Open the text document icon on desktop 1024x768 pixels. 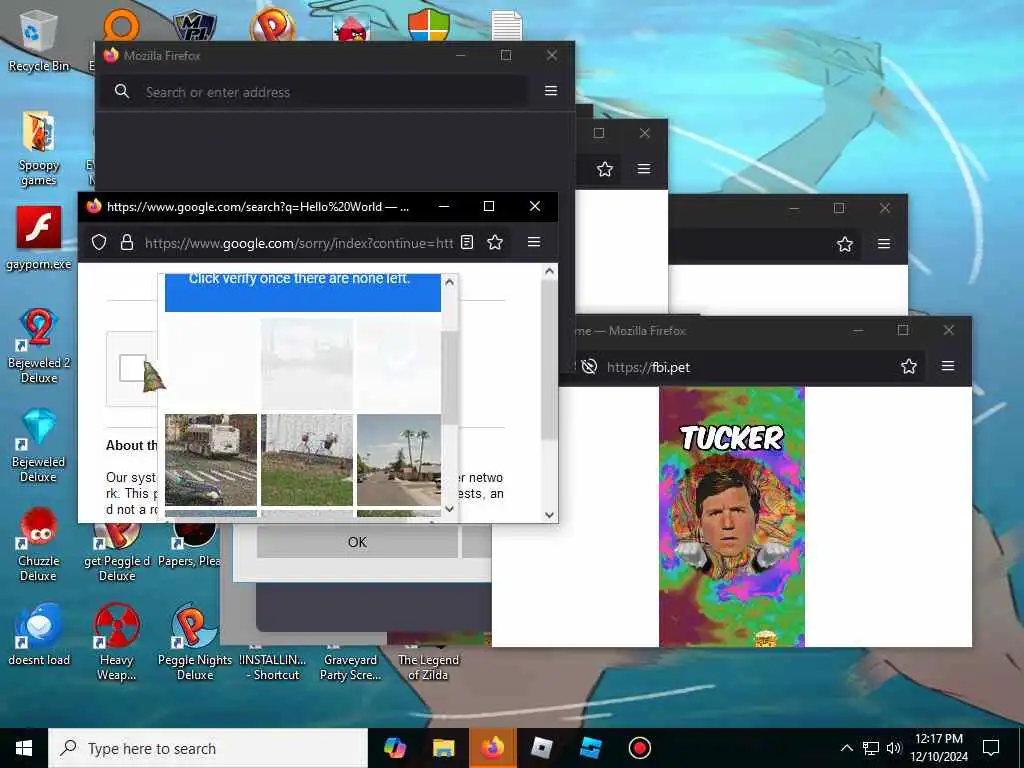pyautogui.click(x=507, y=26)
